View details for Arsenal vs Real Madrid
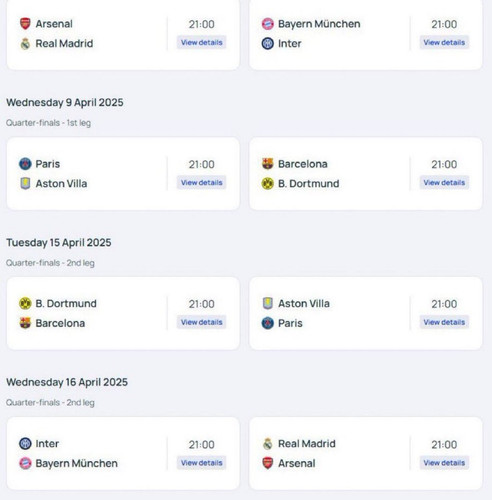 [x=201, y=42]
